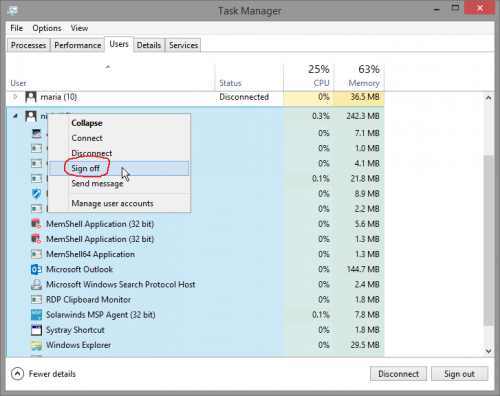
Task: Select the MemShell64 Application process name
Action: tap(90, 254)
